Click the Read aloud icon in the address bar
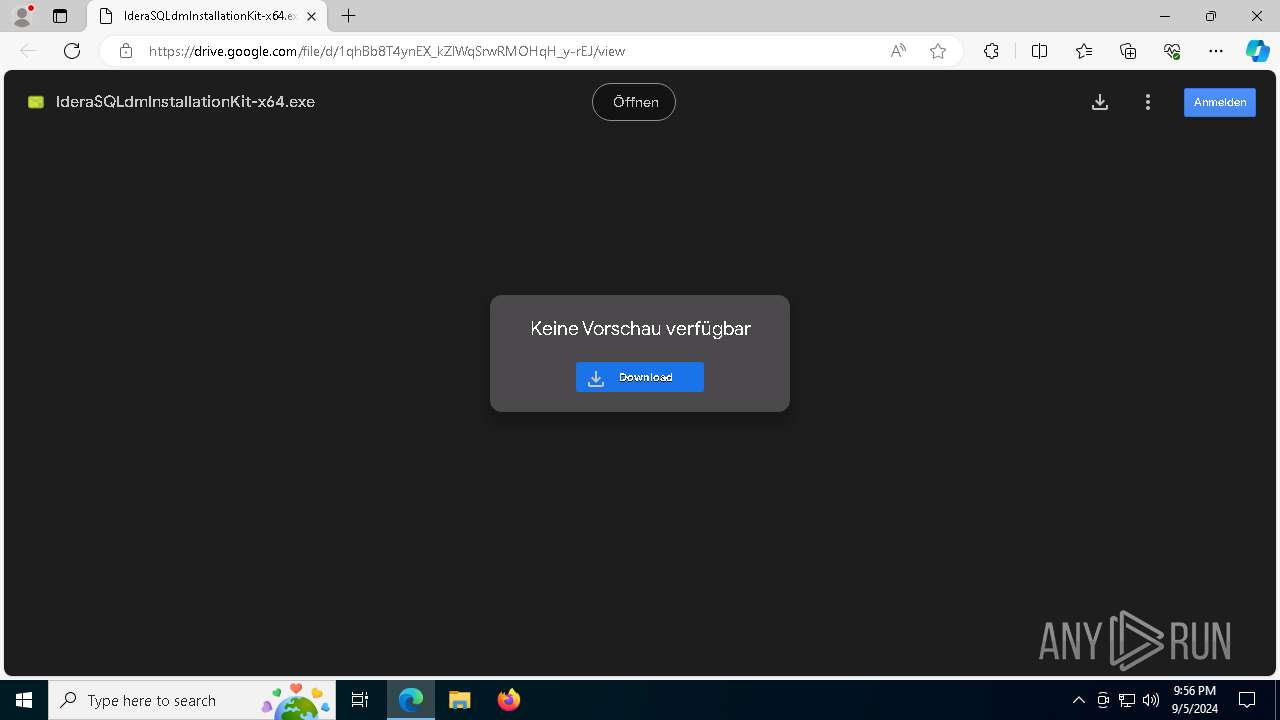Image resolution: width=1280 pixels, height=720 pixels. [898, 51]
